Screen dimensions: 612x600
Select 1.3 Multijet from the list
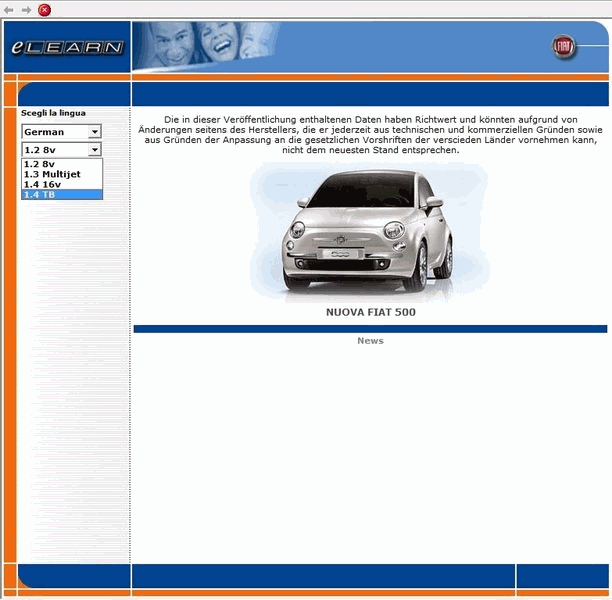point(62,174)
